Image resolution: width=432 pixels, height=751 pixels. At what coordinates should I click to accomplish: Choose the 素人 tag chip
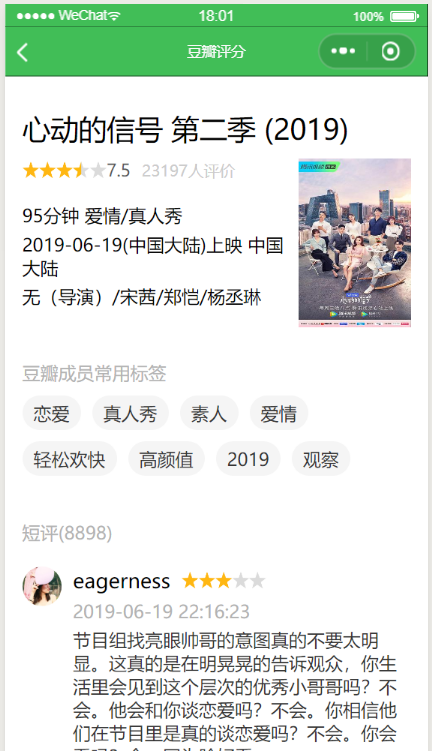(x=209, y=413)
